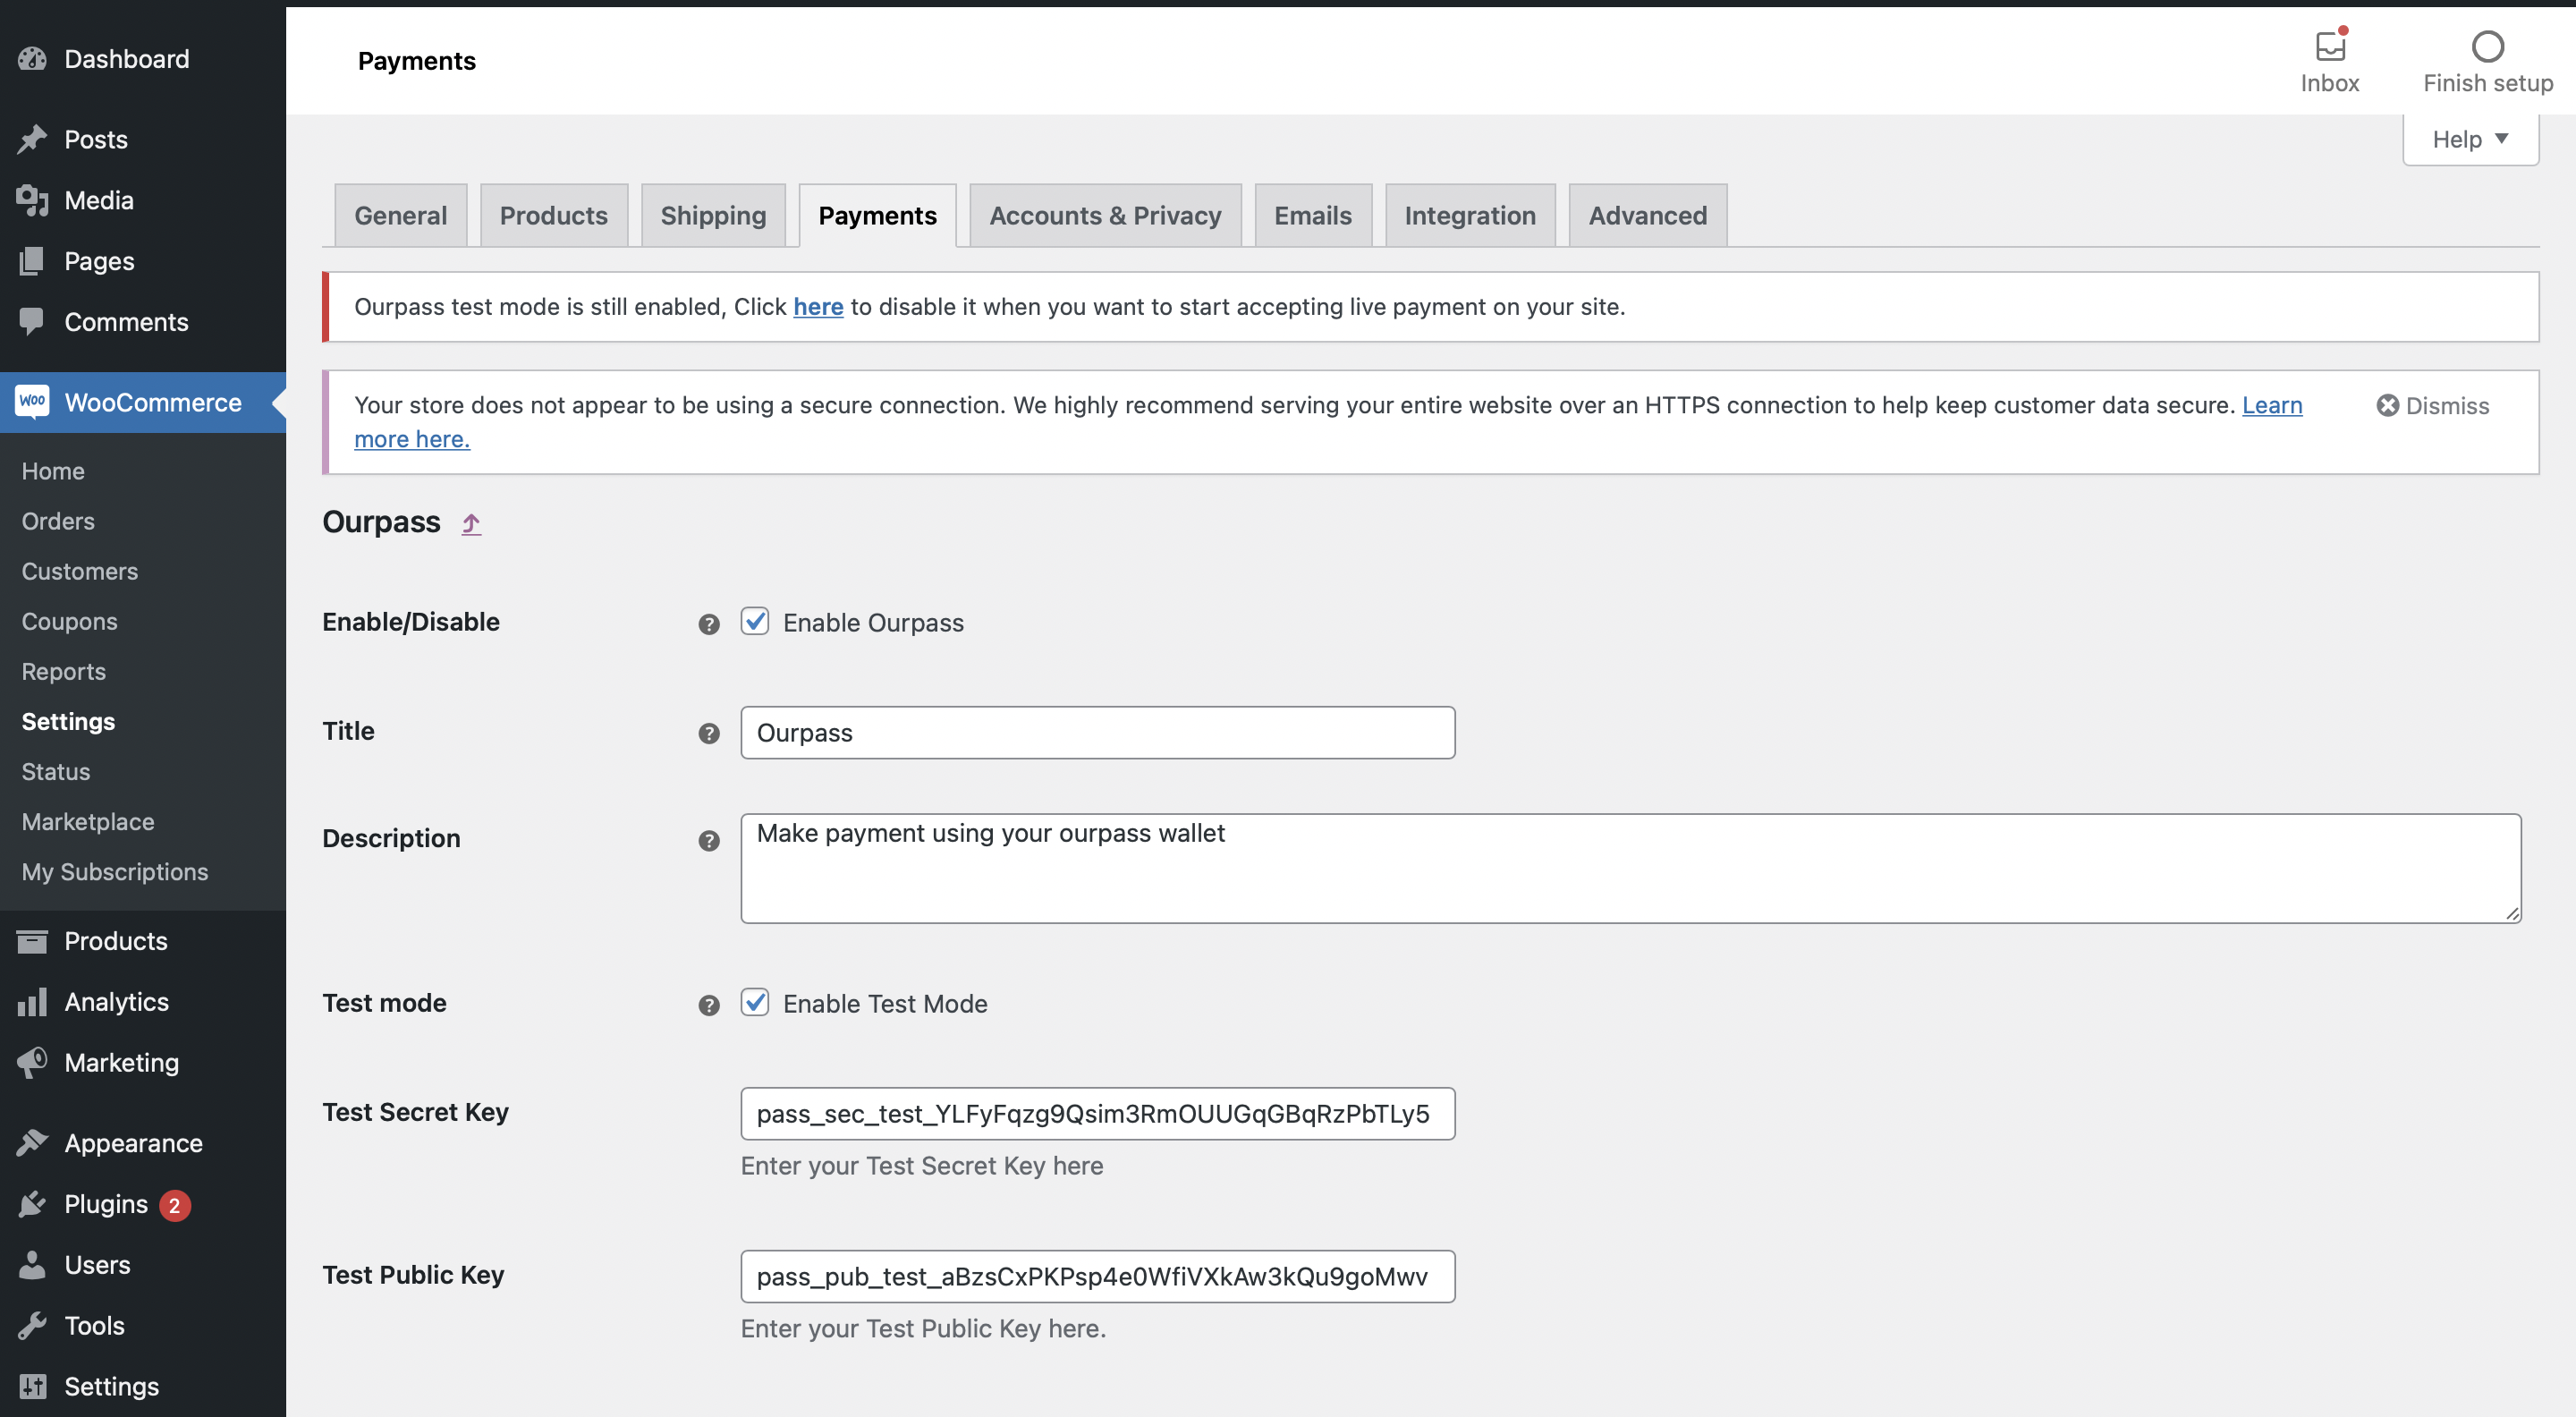
Task: Uncheck the Enable Test Mode checkbox
Action: 755,1002
